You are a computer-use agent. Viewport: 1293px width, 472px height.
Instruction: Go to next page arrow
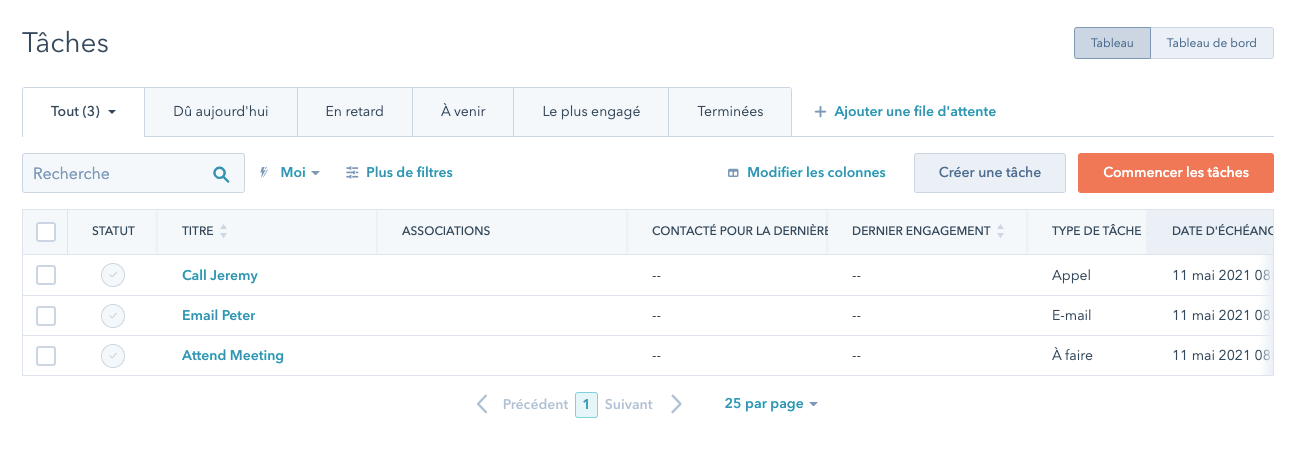point(677,404)
